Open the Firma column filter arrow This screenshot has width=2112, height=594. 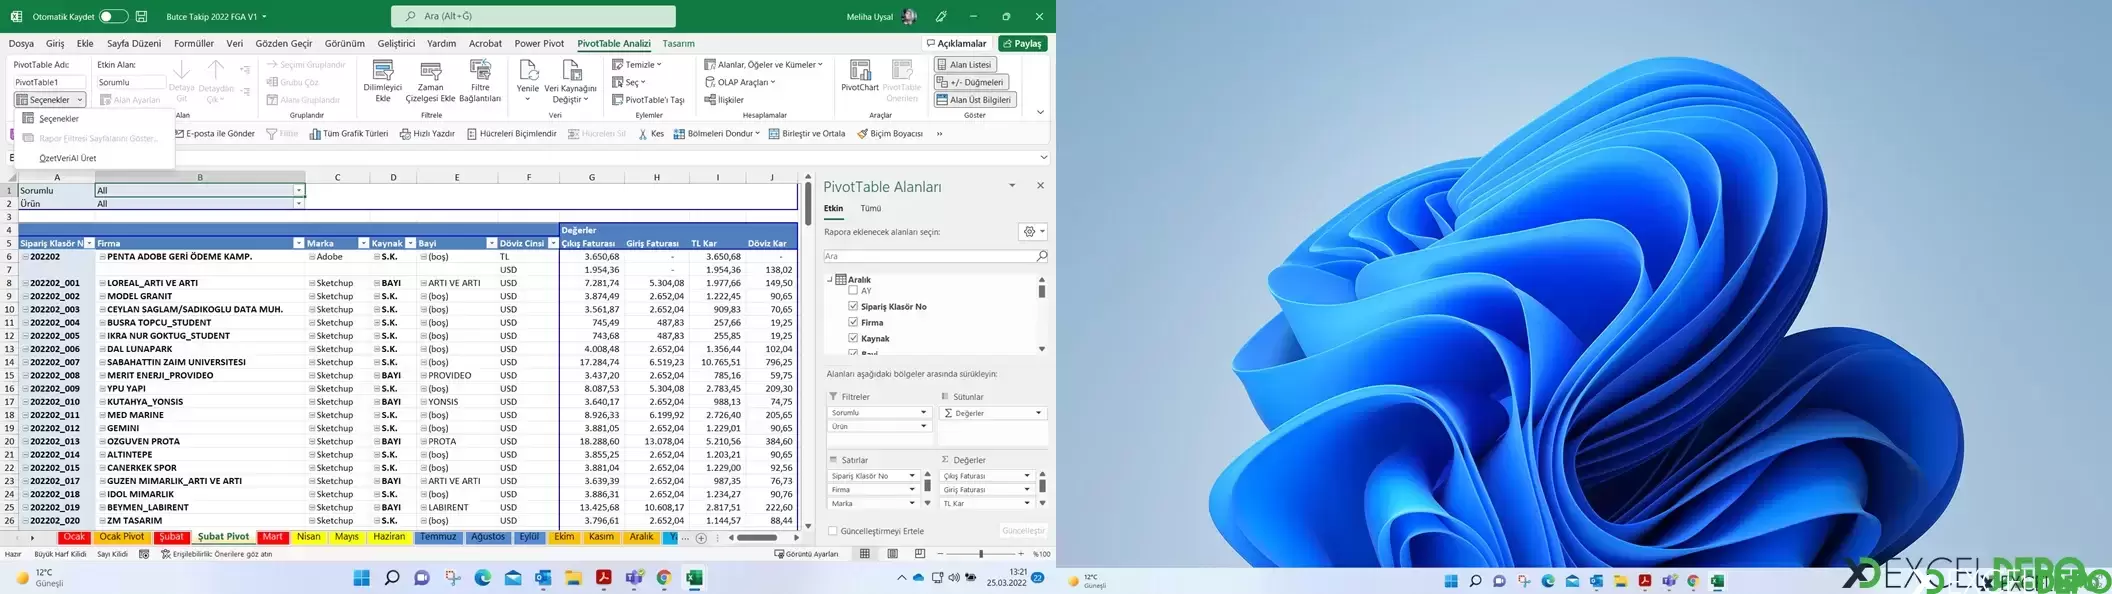click(x=298, y=243)
